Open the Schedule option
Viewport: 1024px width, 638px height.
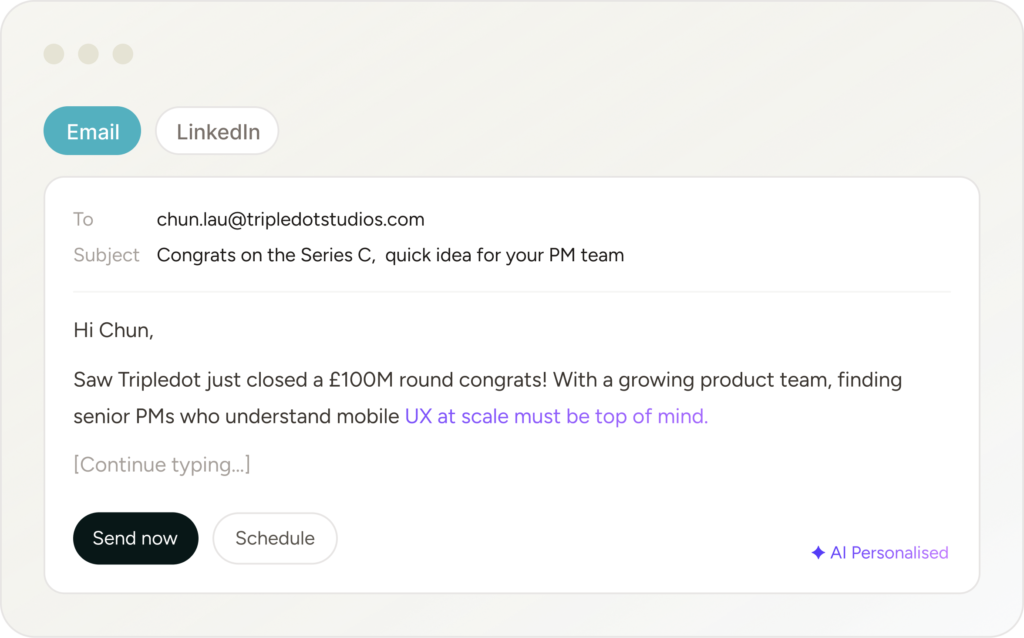(275, 538)
